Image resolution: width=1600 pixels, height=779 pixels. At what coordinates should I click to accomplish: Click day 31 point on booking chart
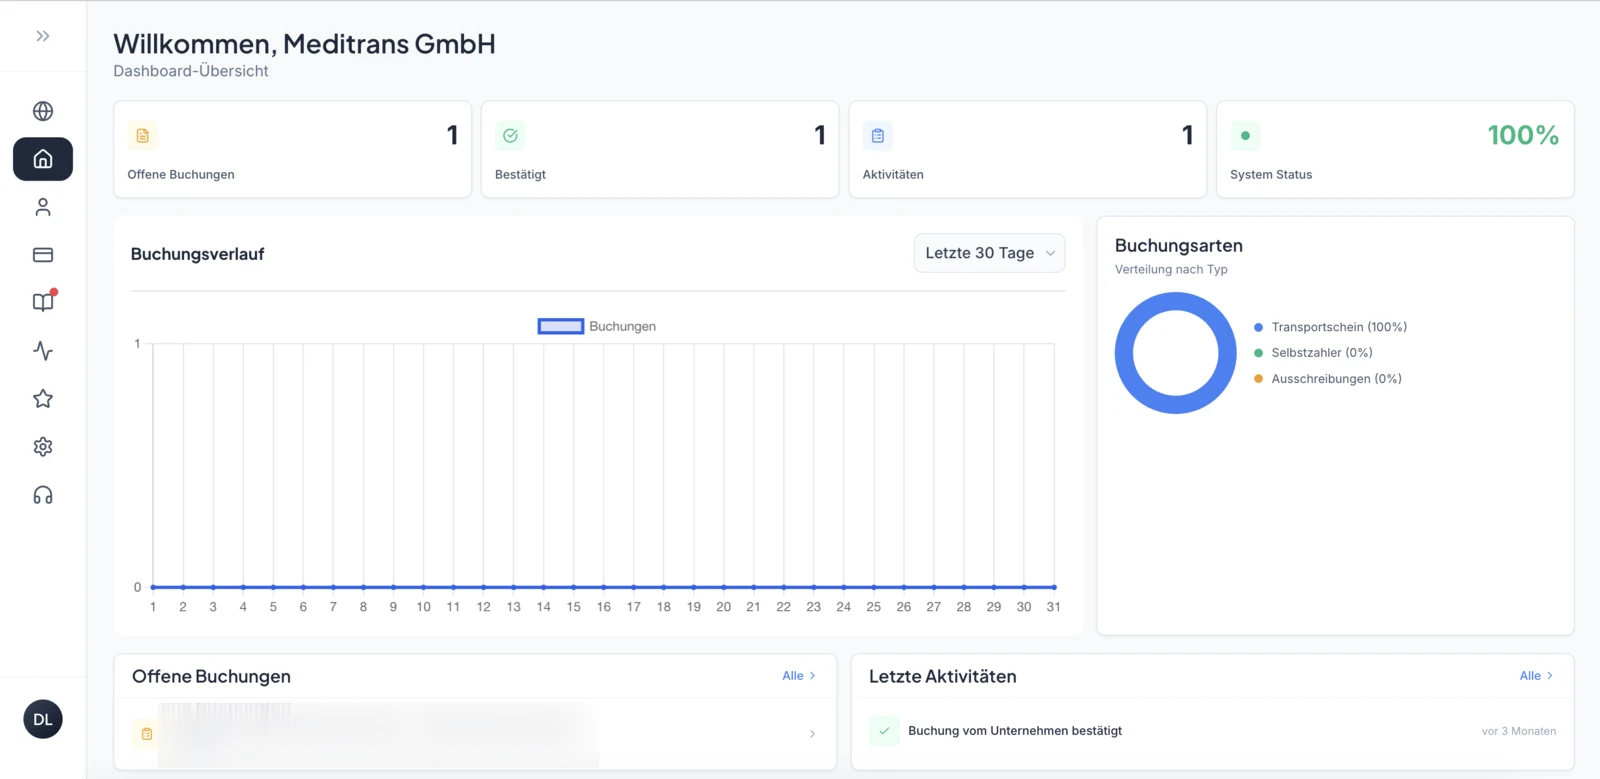pyautogui.click(x=1054, y=587)
